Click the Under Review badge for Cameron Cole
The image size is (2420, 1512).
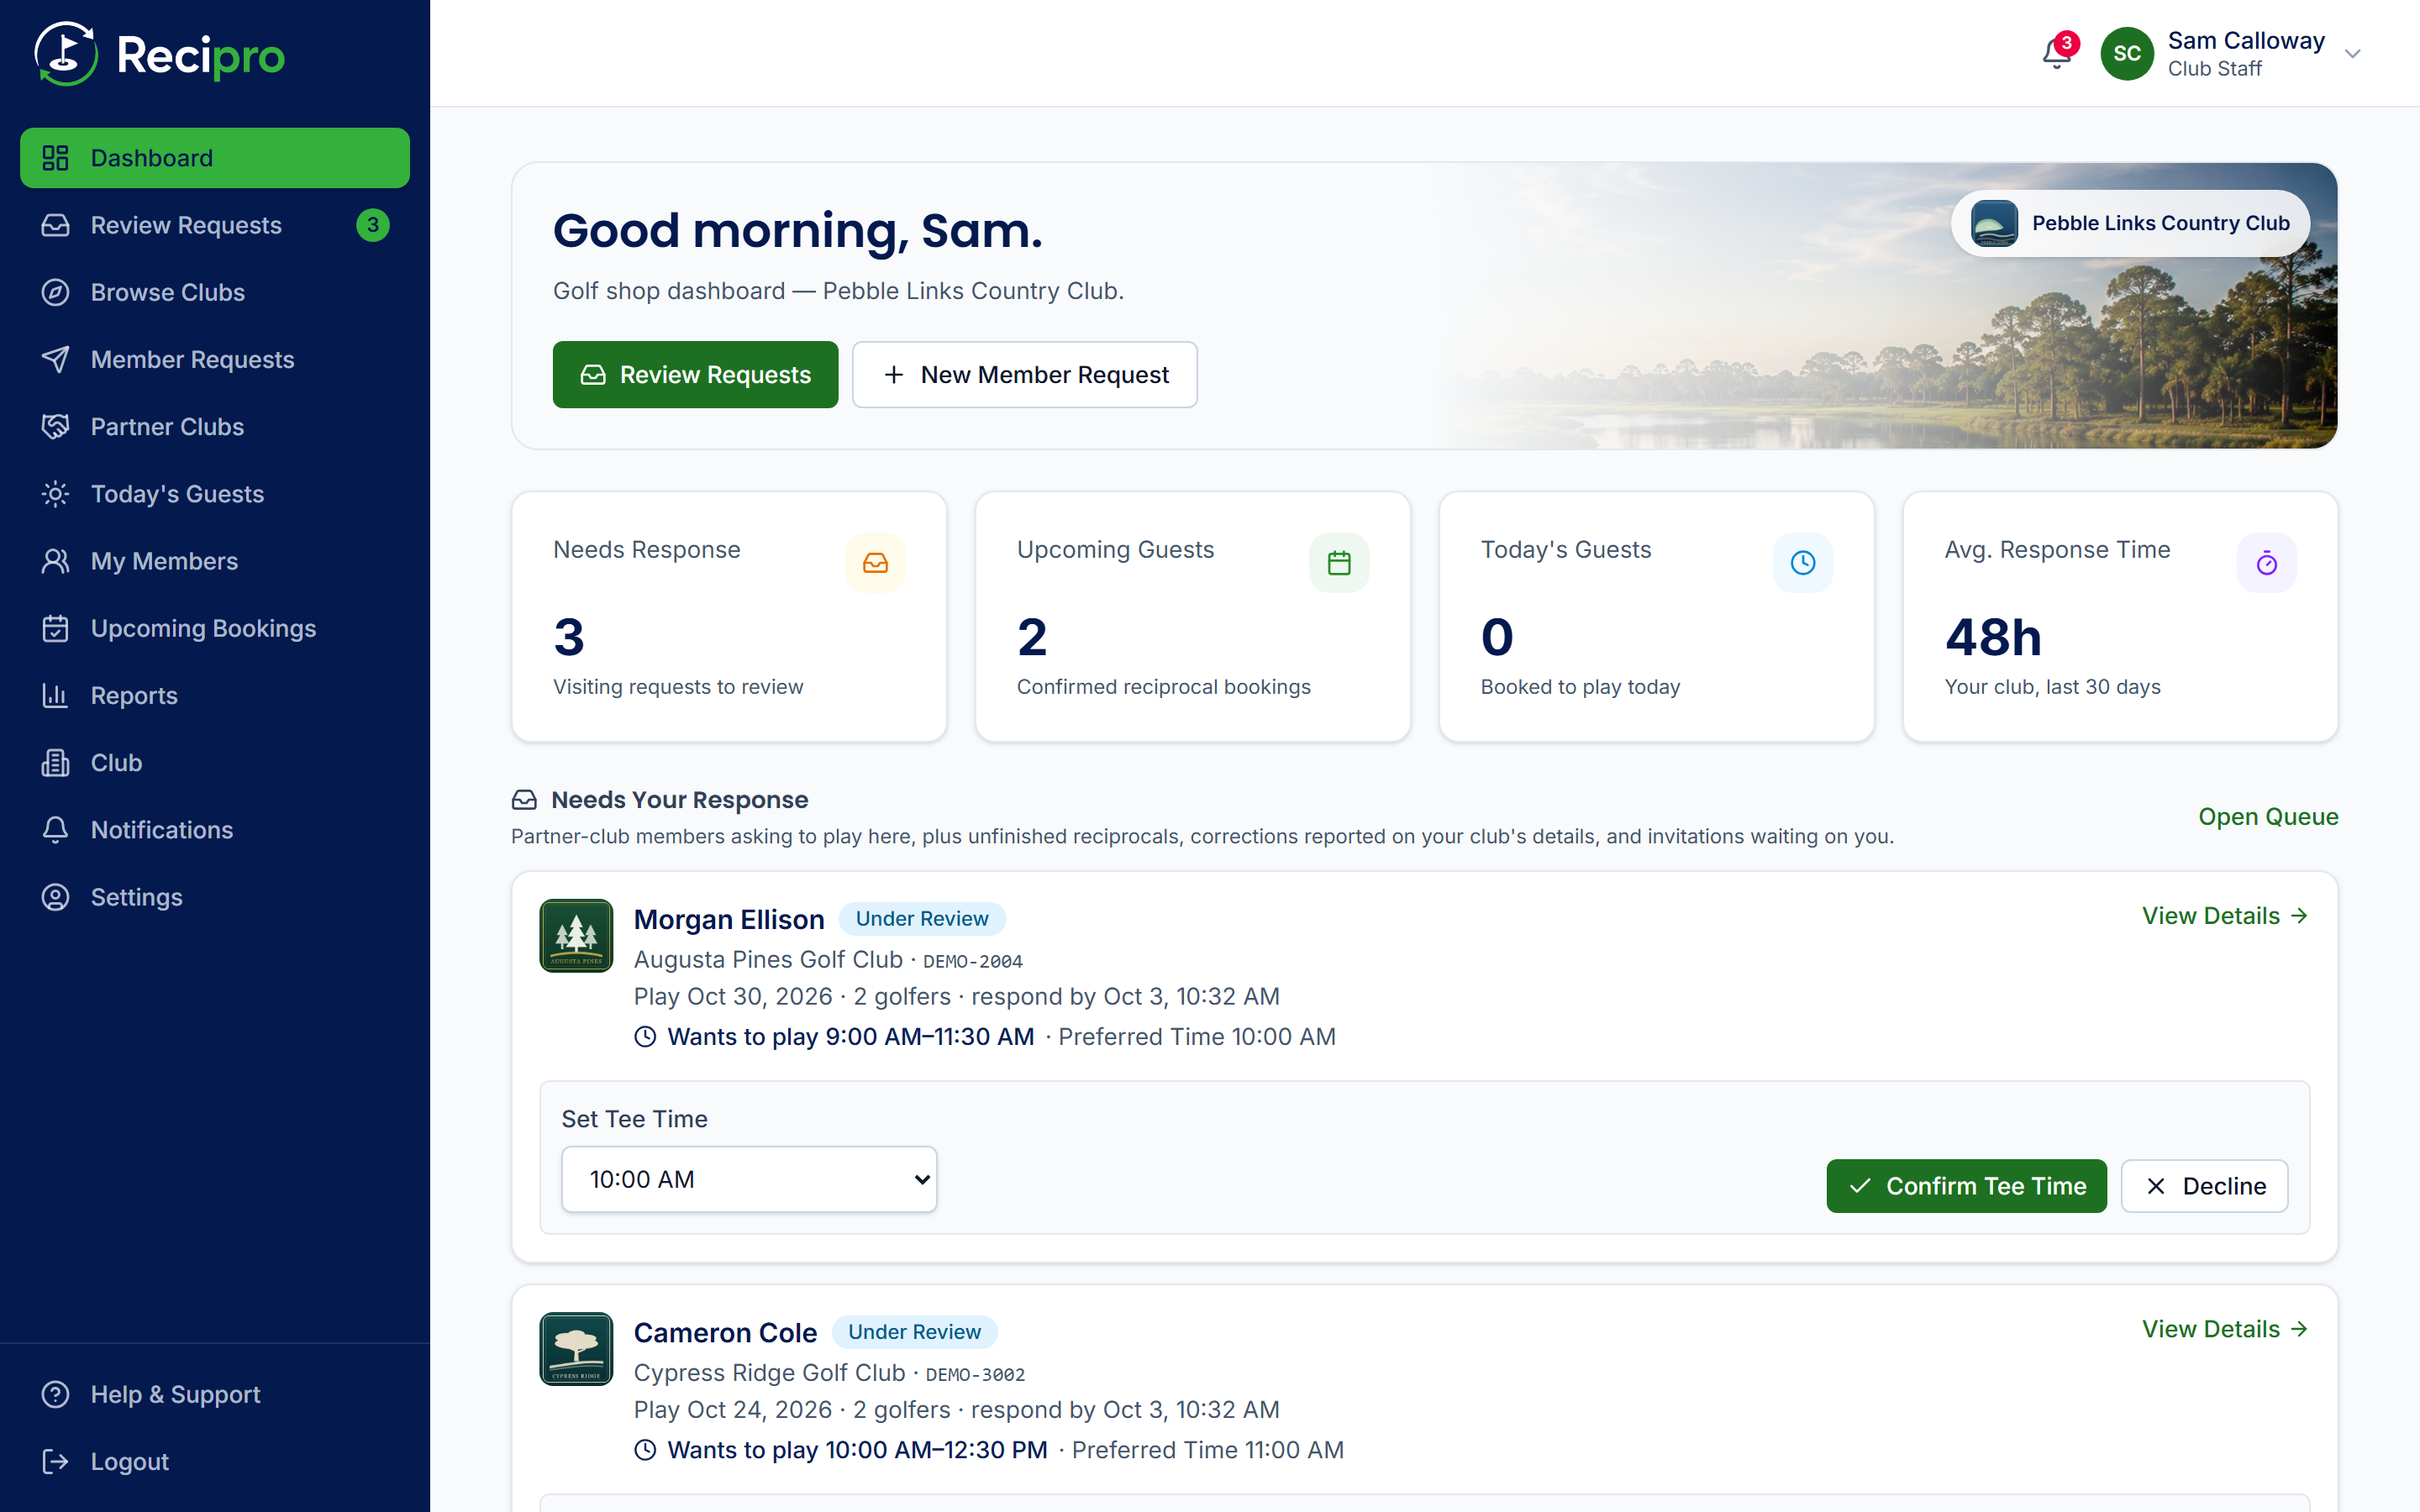tap(914, 1332)
